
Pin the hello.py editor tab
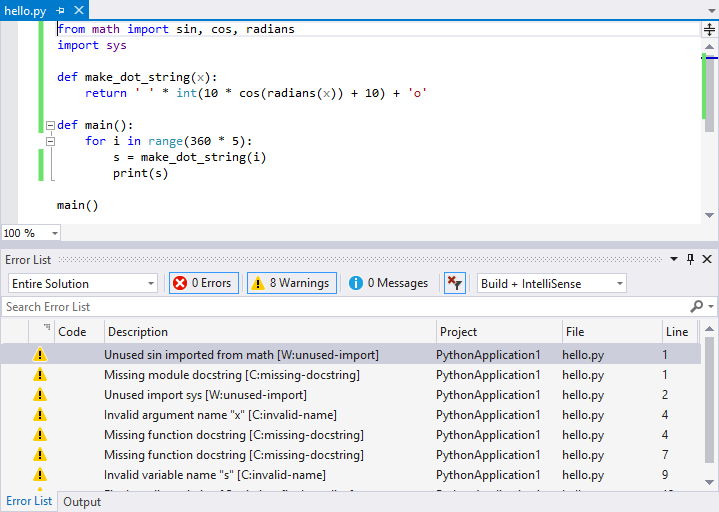point(61,10)
